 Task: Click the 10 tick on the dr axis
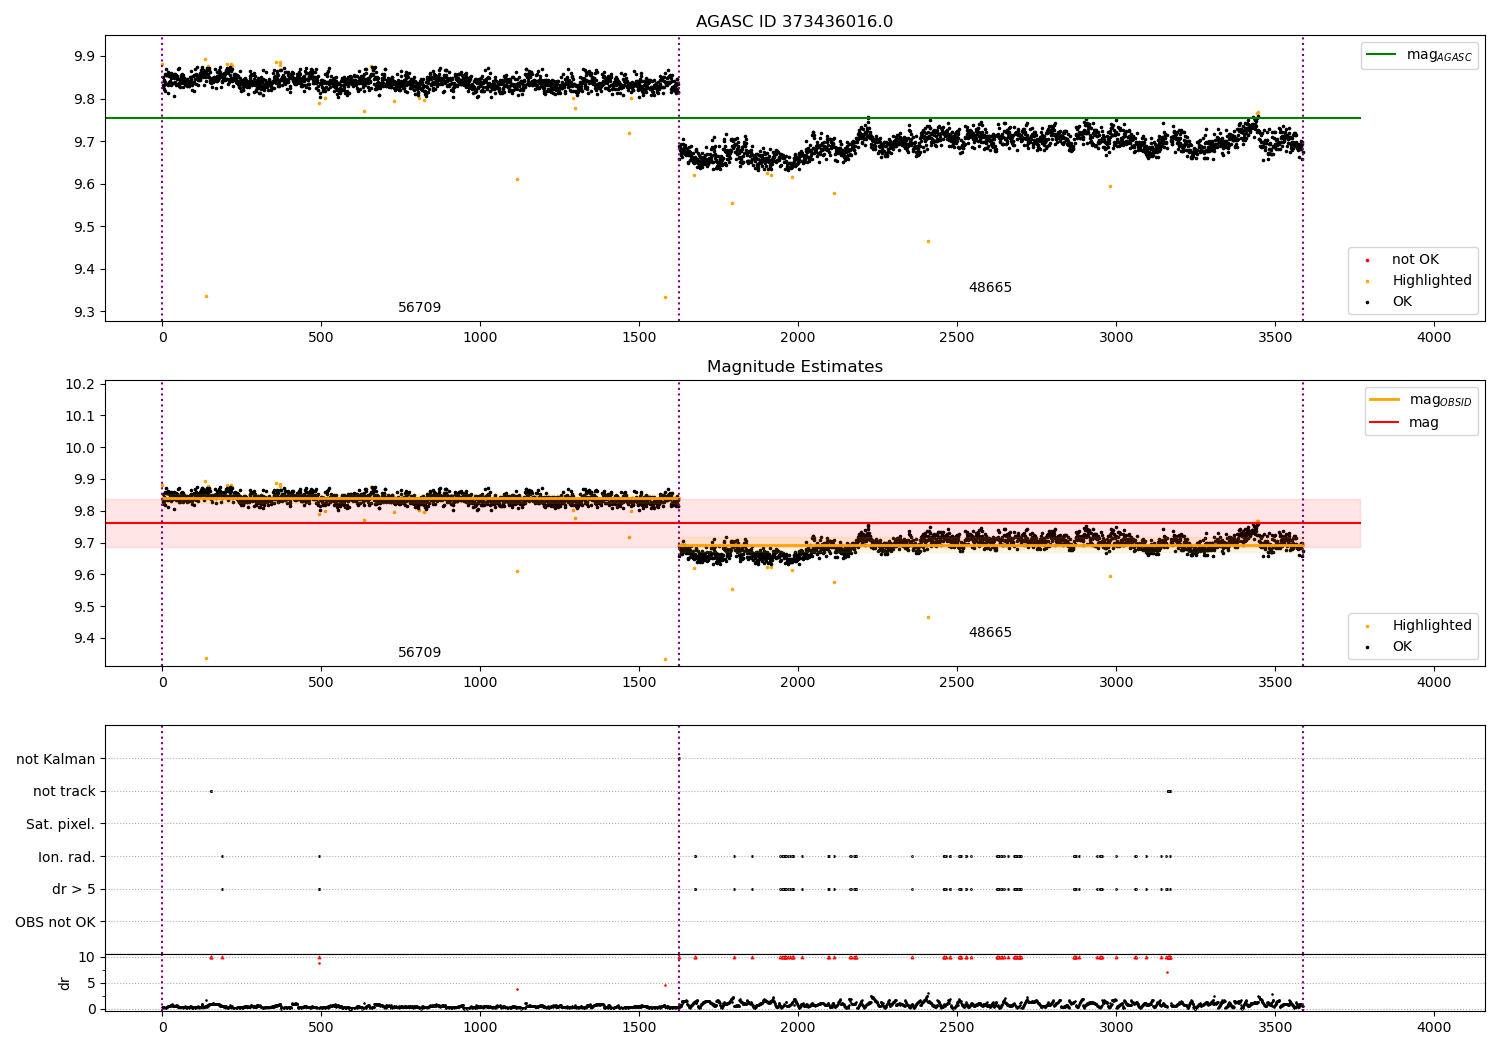87,957
